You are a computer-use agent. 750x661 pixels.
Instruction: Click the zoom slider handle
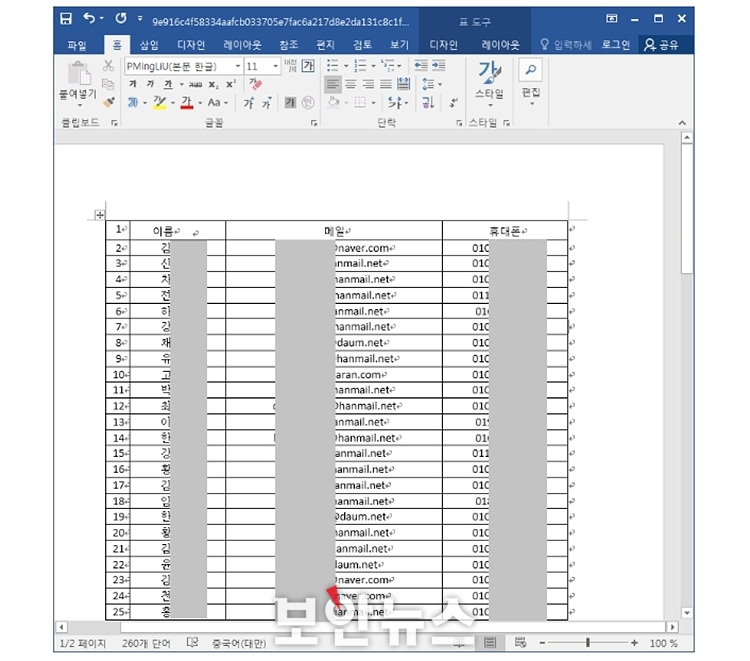[x=588, y=643]
